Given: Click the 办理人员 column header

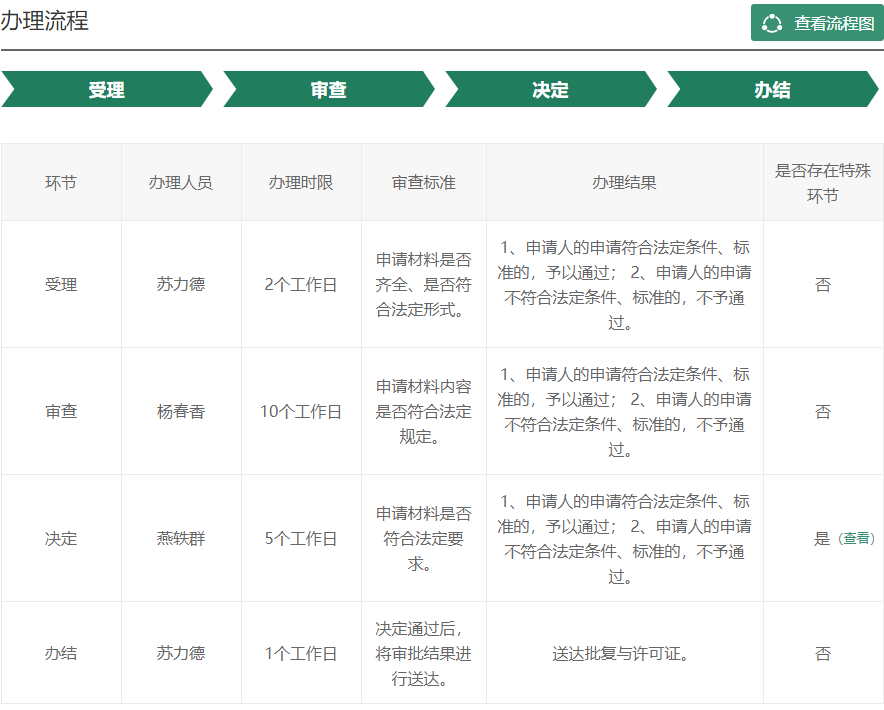Looking at the screenshot, I should 181,182.
